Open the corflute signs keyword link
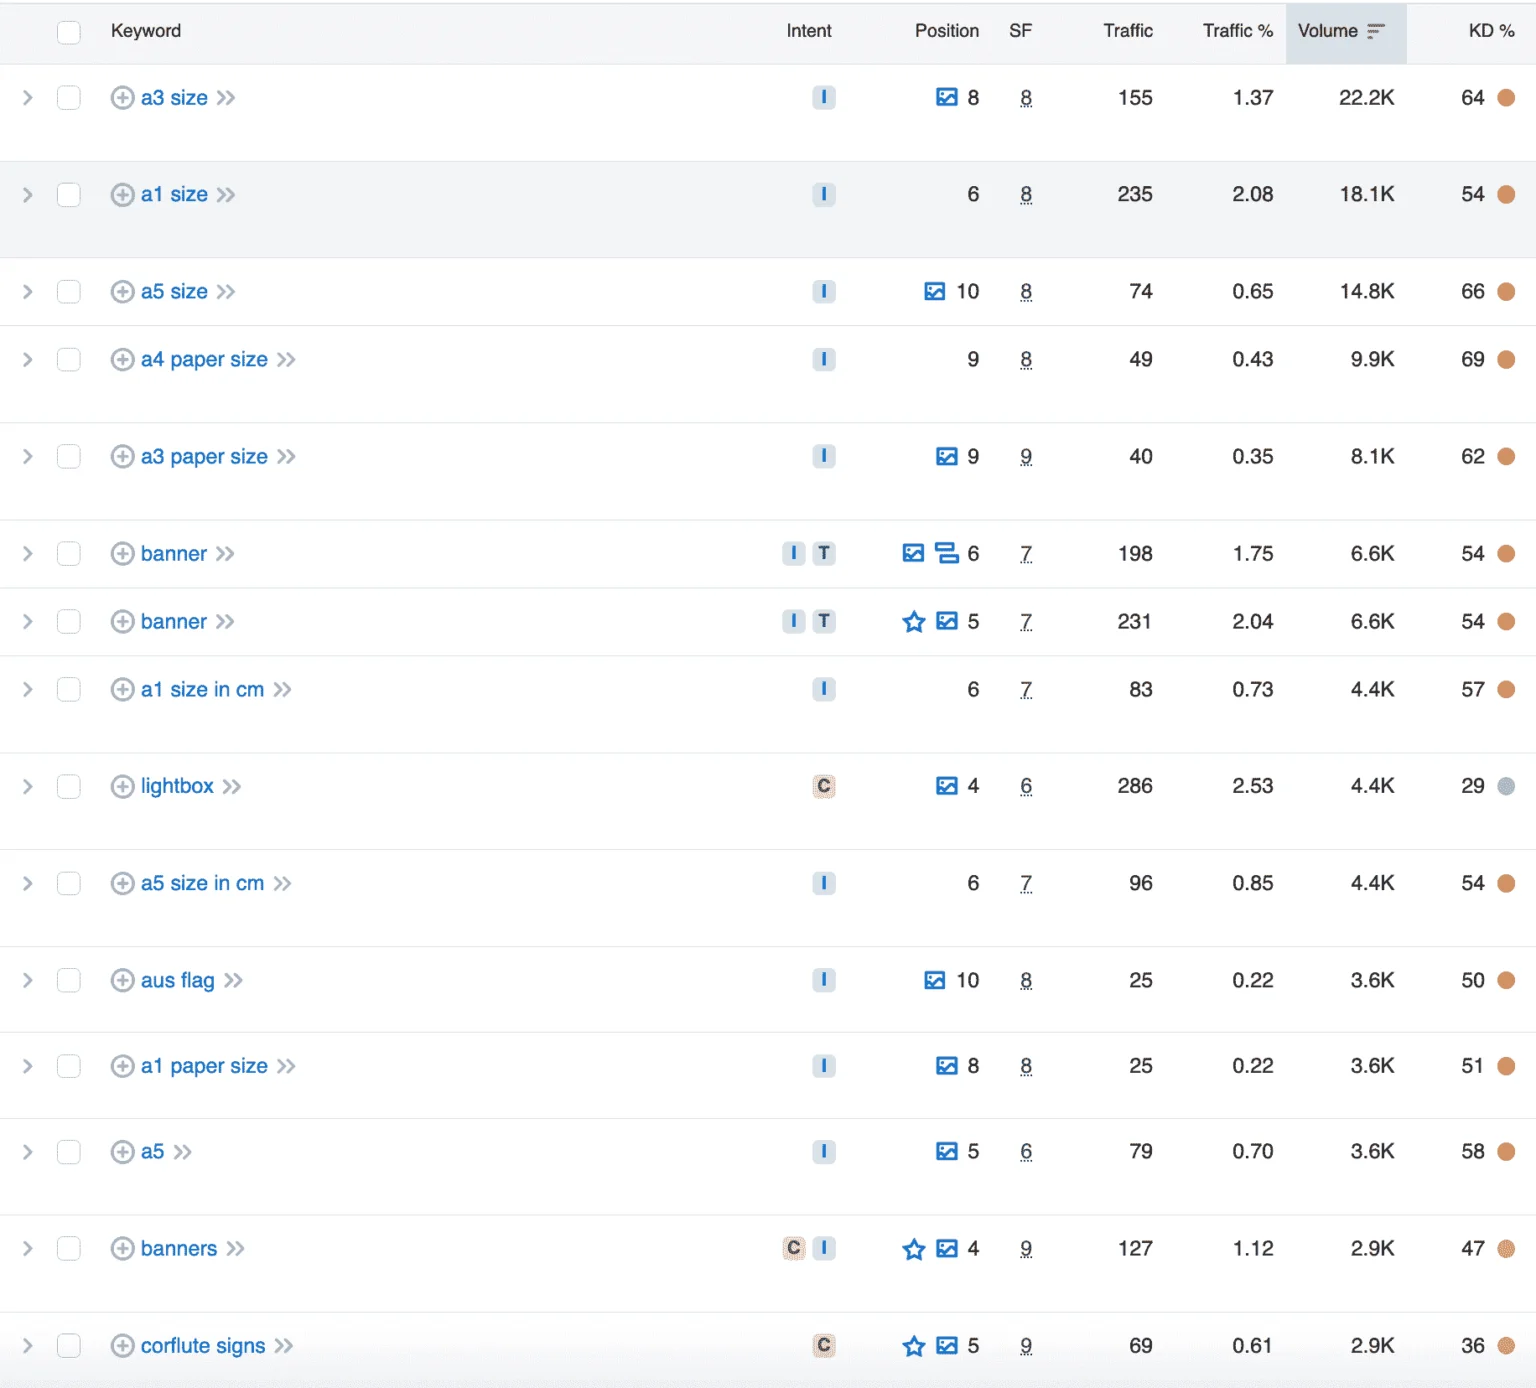The height and width of the screenshot is (1388, 1536). pos(203,1346)
